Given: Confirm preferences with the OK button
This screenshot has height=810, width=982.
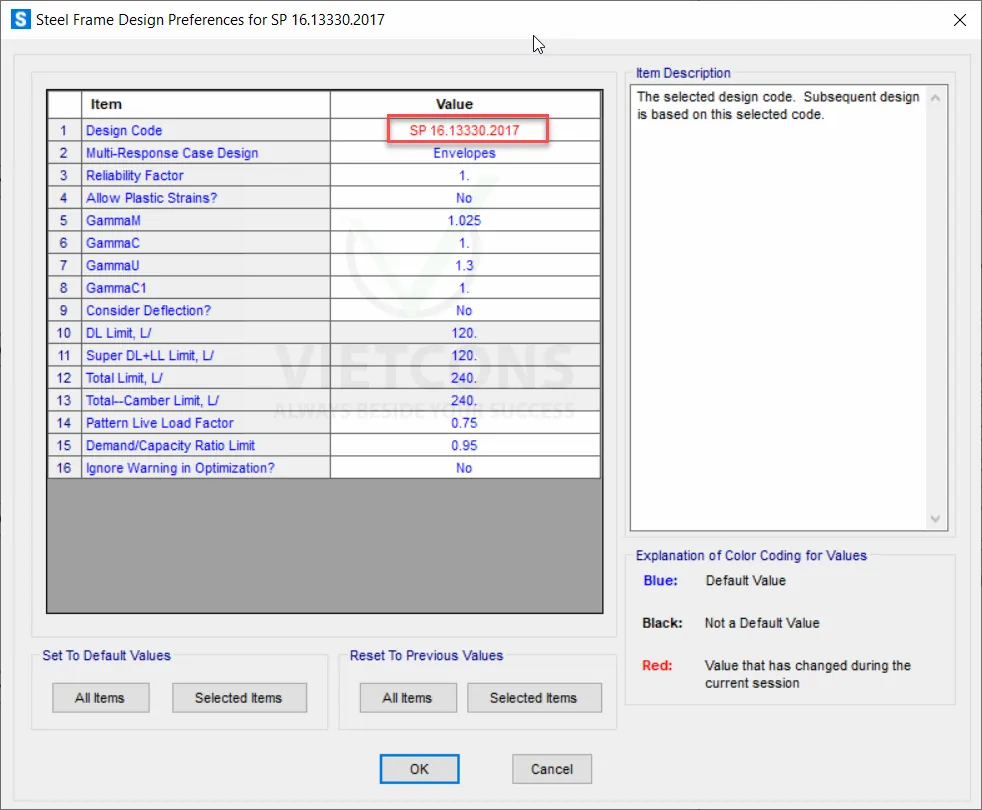Looking at the screenshot, I should click(x=419, y=769).
